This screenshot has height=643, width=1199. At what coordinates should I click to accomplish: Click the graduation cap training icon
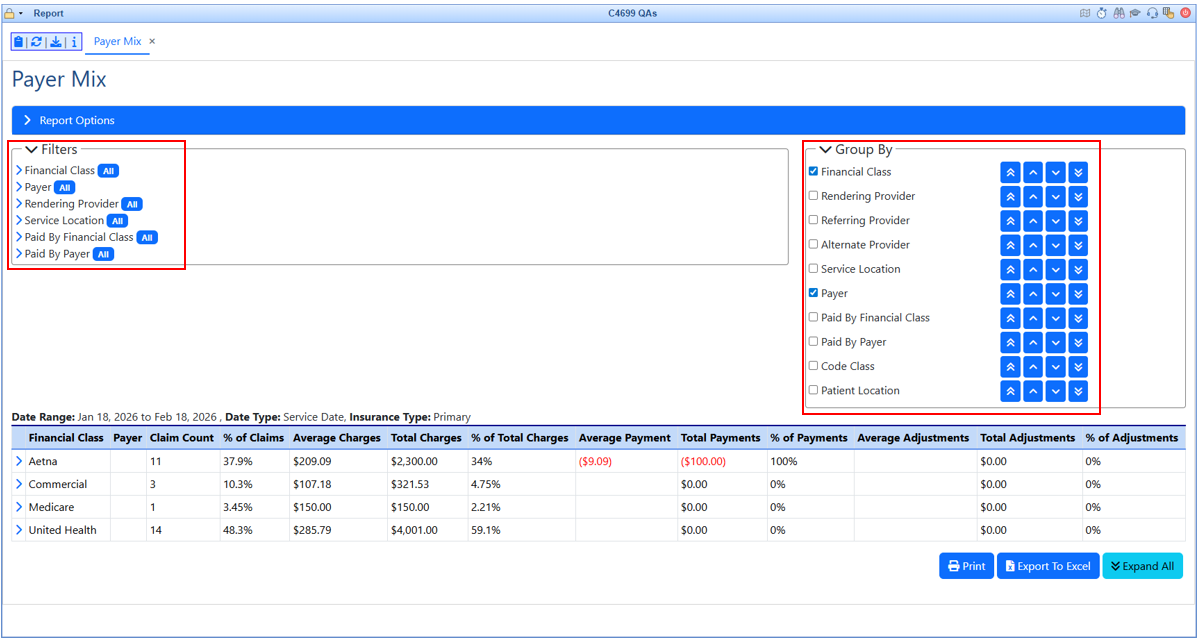point(1136,13)
